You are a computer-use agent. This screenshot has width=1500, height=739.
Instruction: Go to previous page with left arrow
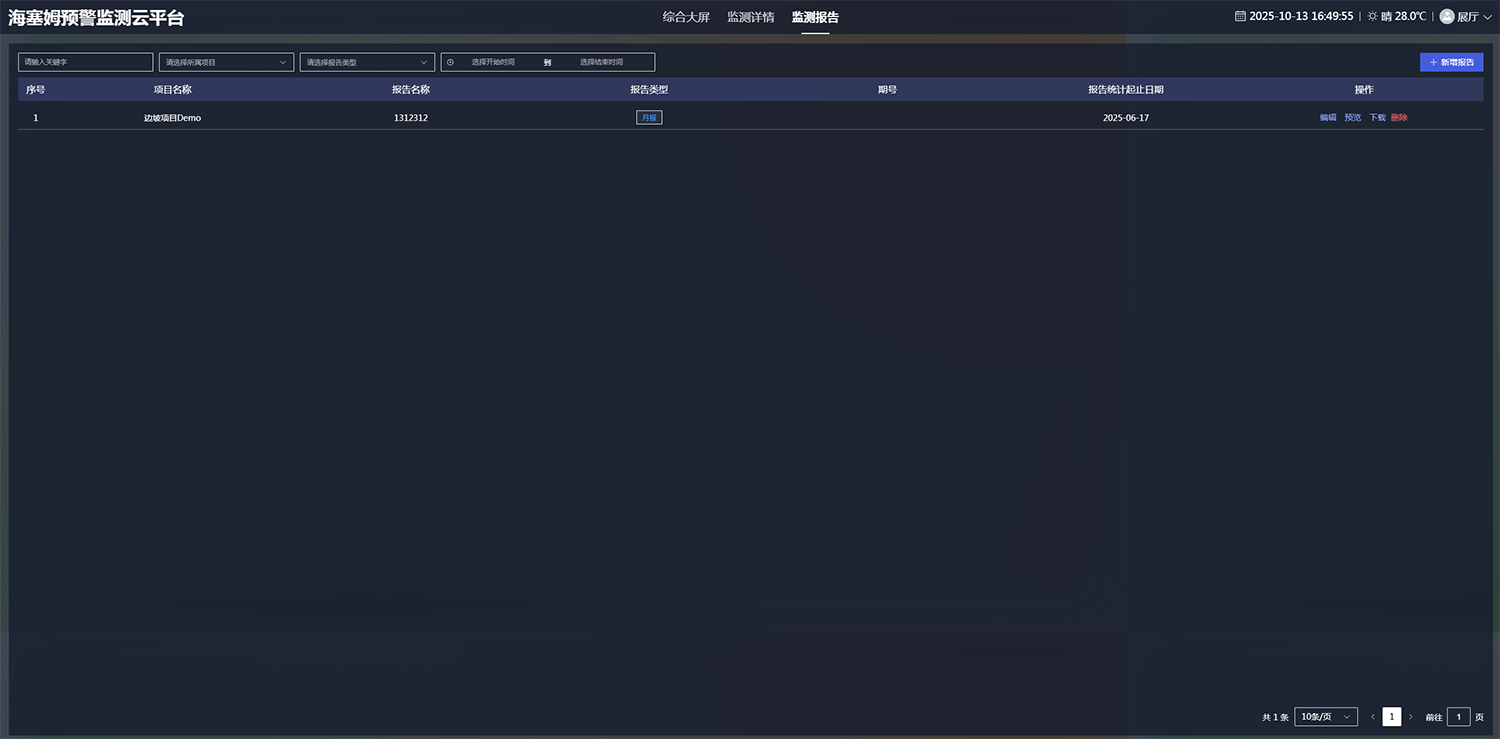click(x=1372, y=717)
